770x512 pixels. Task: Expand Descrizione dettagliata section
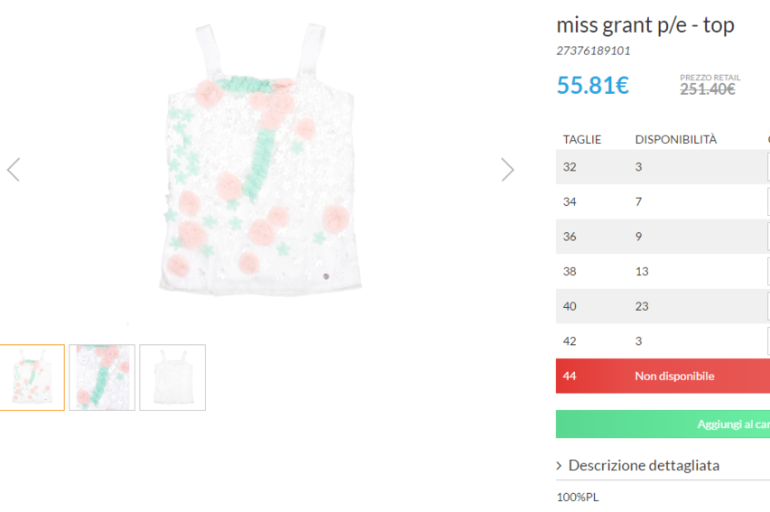643,465
